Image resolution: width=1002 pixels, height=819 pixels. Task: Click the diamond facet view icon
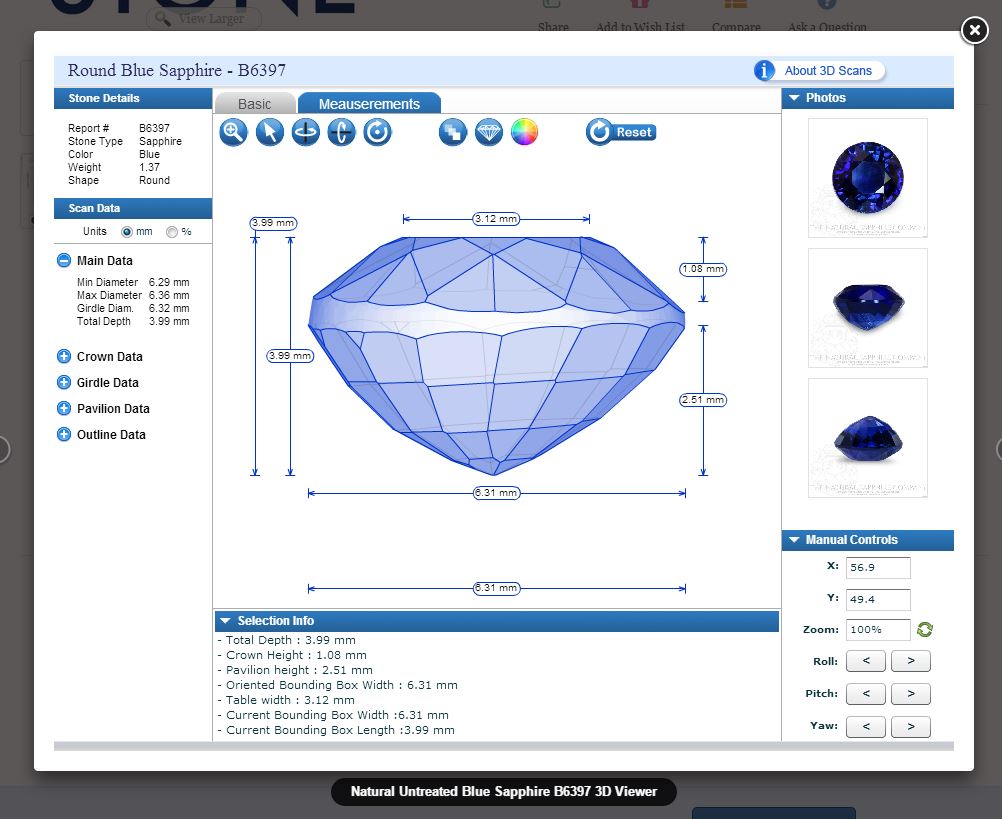tap(489, 132)
